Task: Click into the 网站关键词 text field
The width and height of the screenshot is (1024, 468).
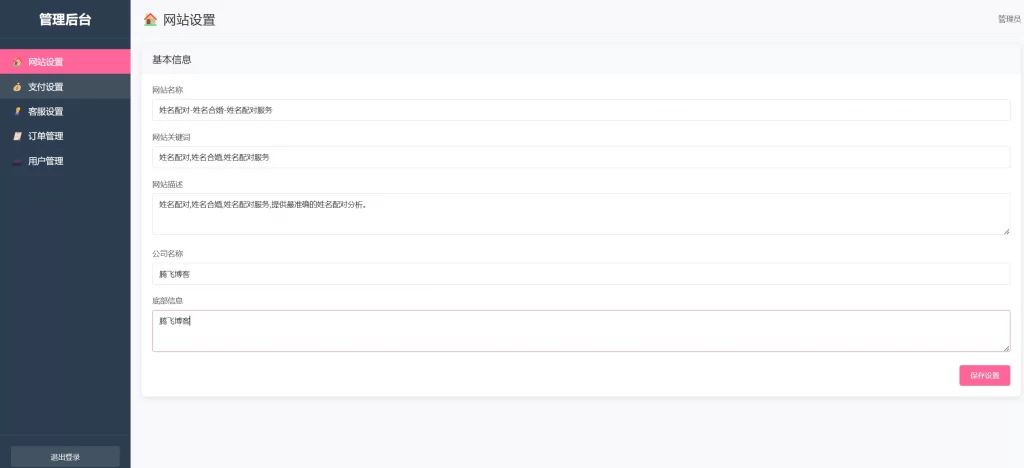Action: tap(580, 157)
